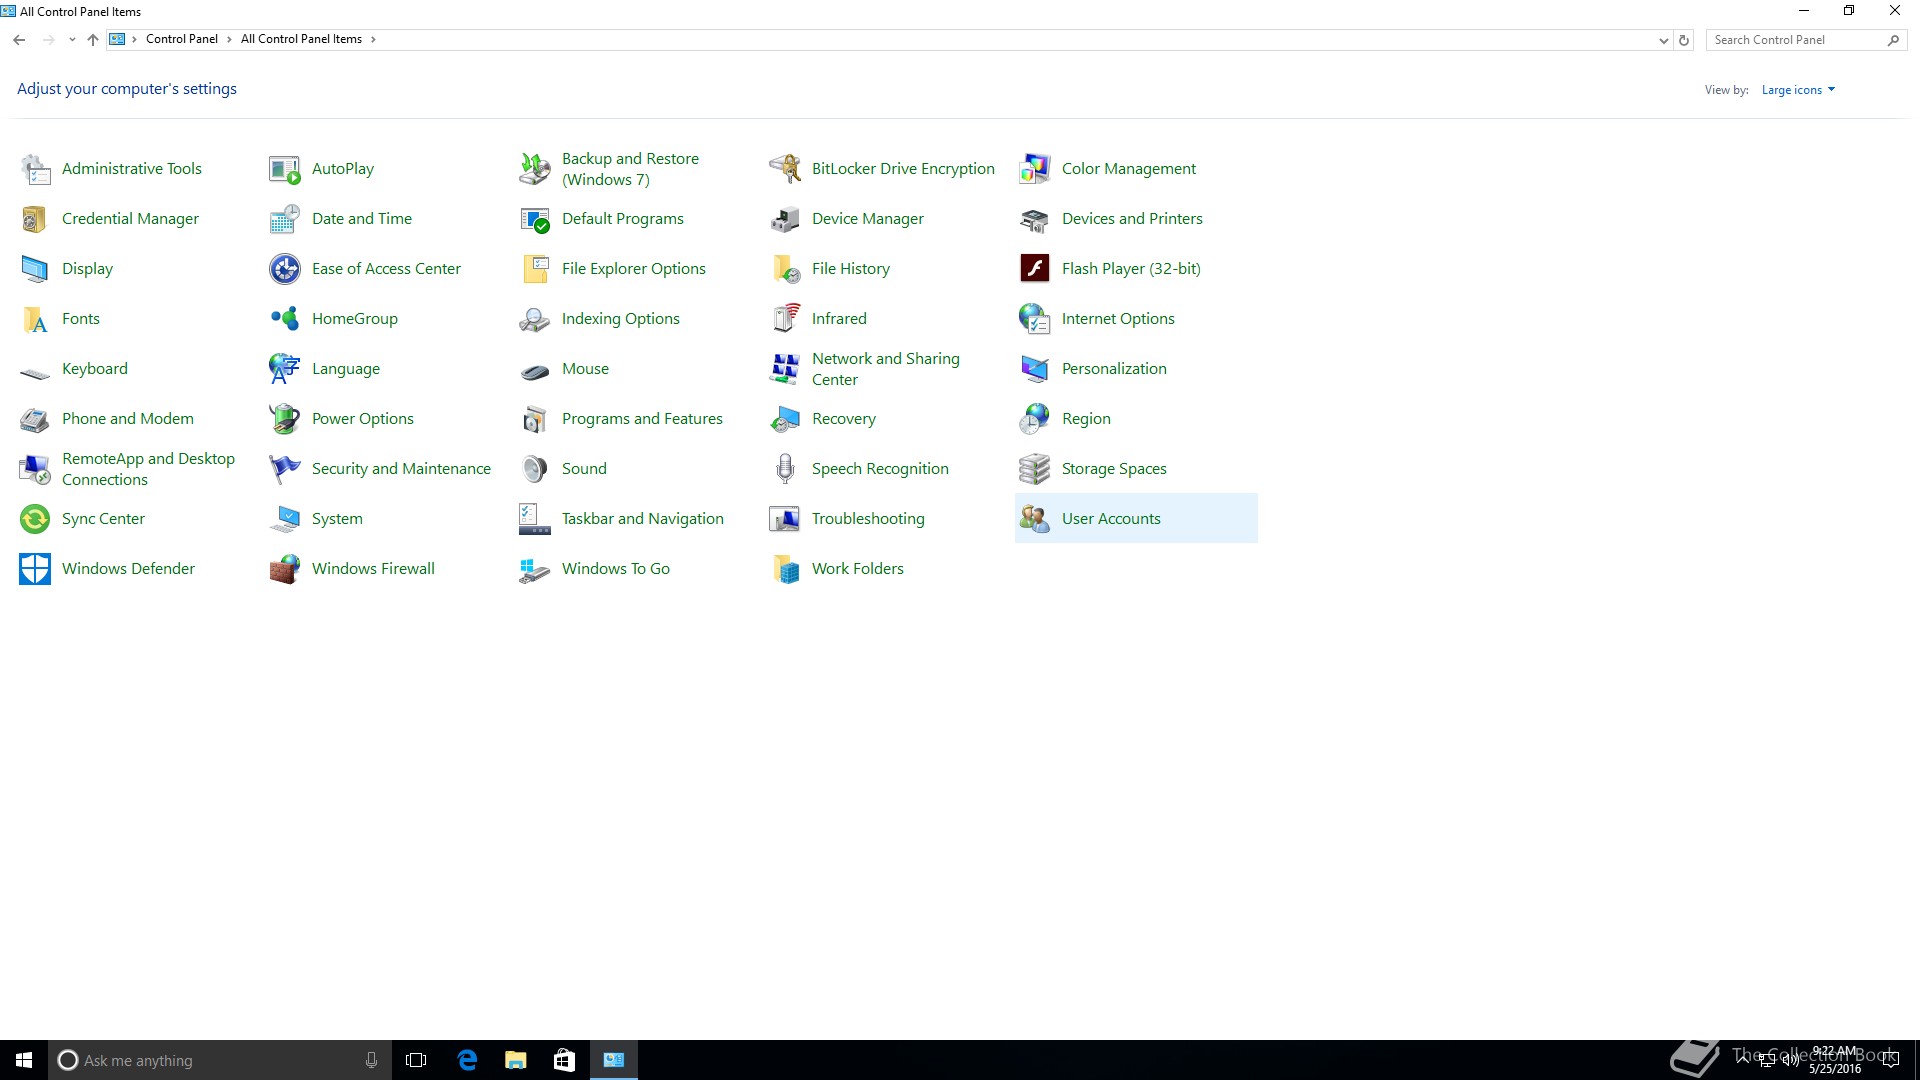The width and height of the screenshot is (1920, 1080).
Task: Open the Windows Start menu
Action: click(x=24, y=1060)
